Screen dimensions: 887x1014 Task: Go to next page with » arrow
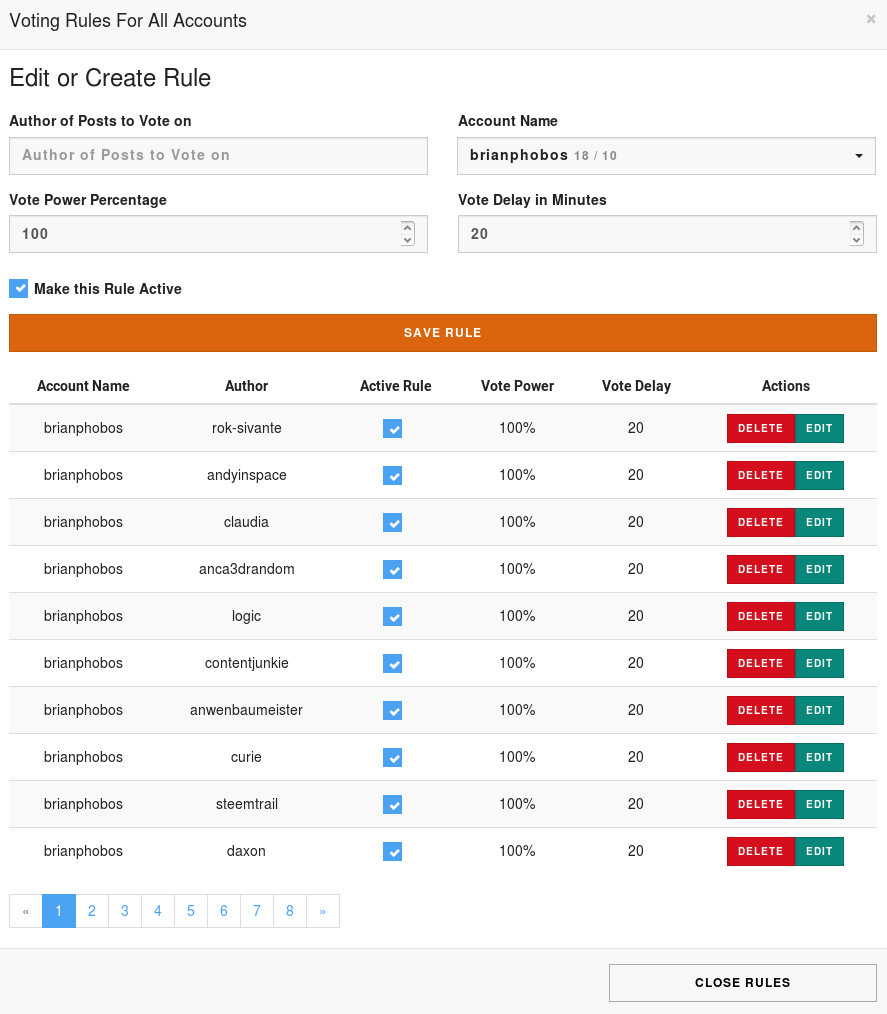(323, 911)
